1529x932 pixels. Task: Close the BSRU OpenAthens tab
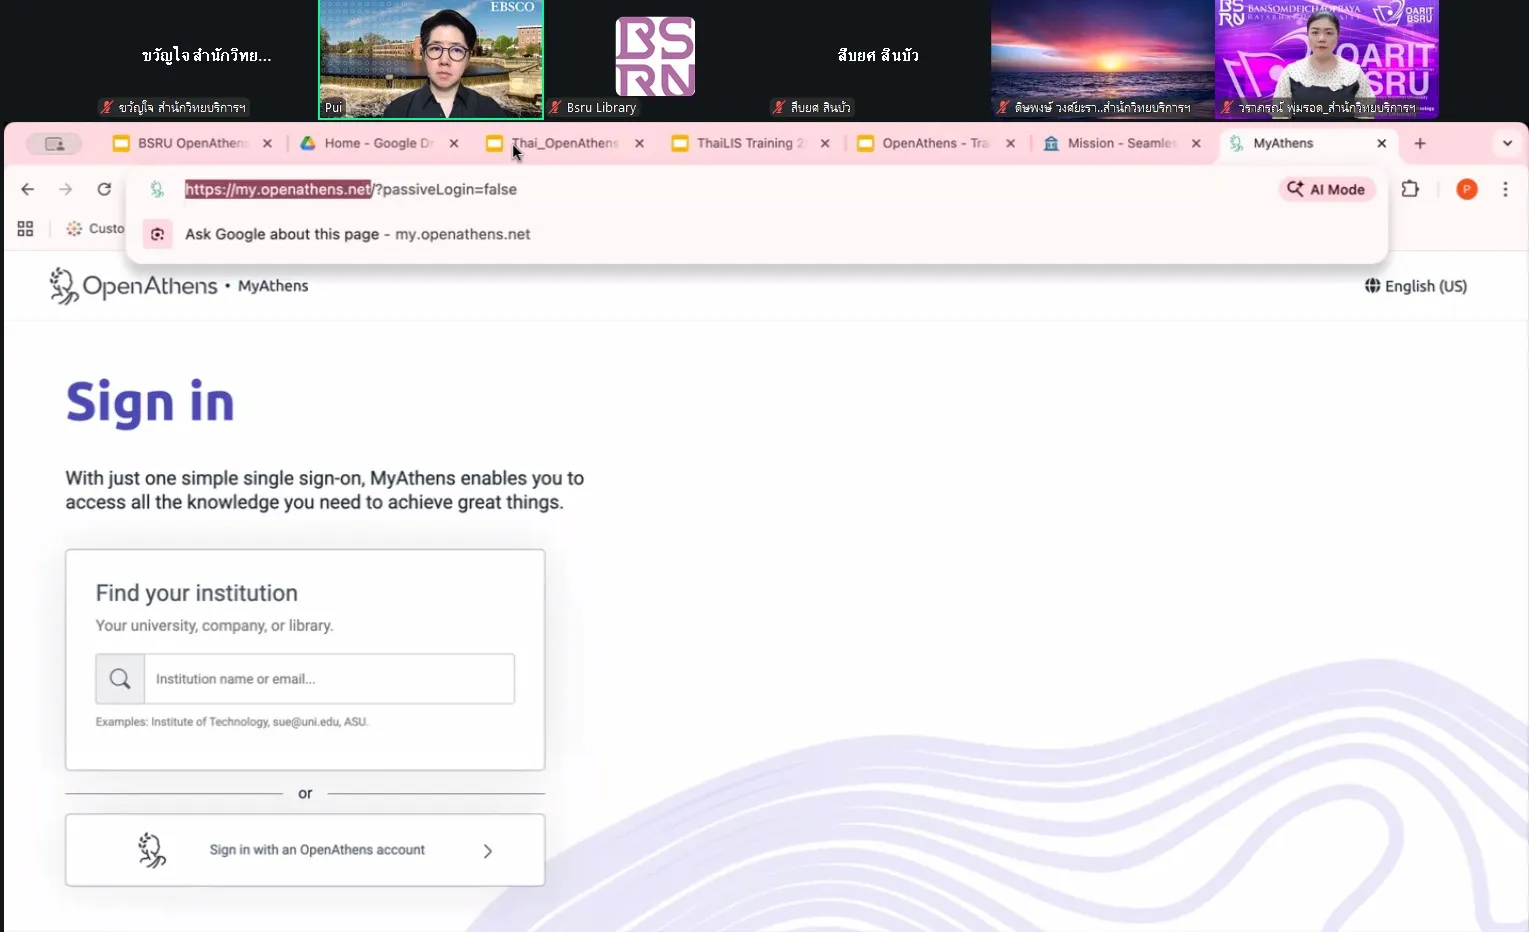click(x=267, y=144)
